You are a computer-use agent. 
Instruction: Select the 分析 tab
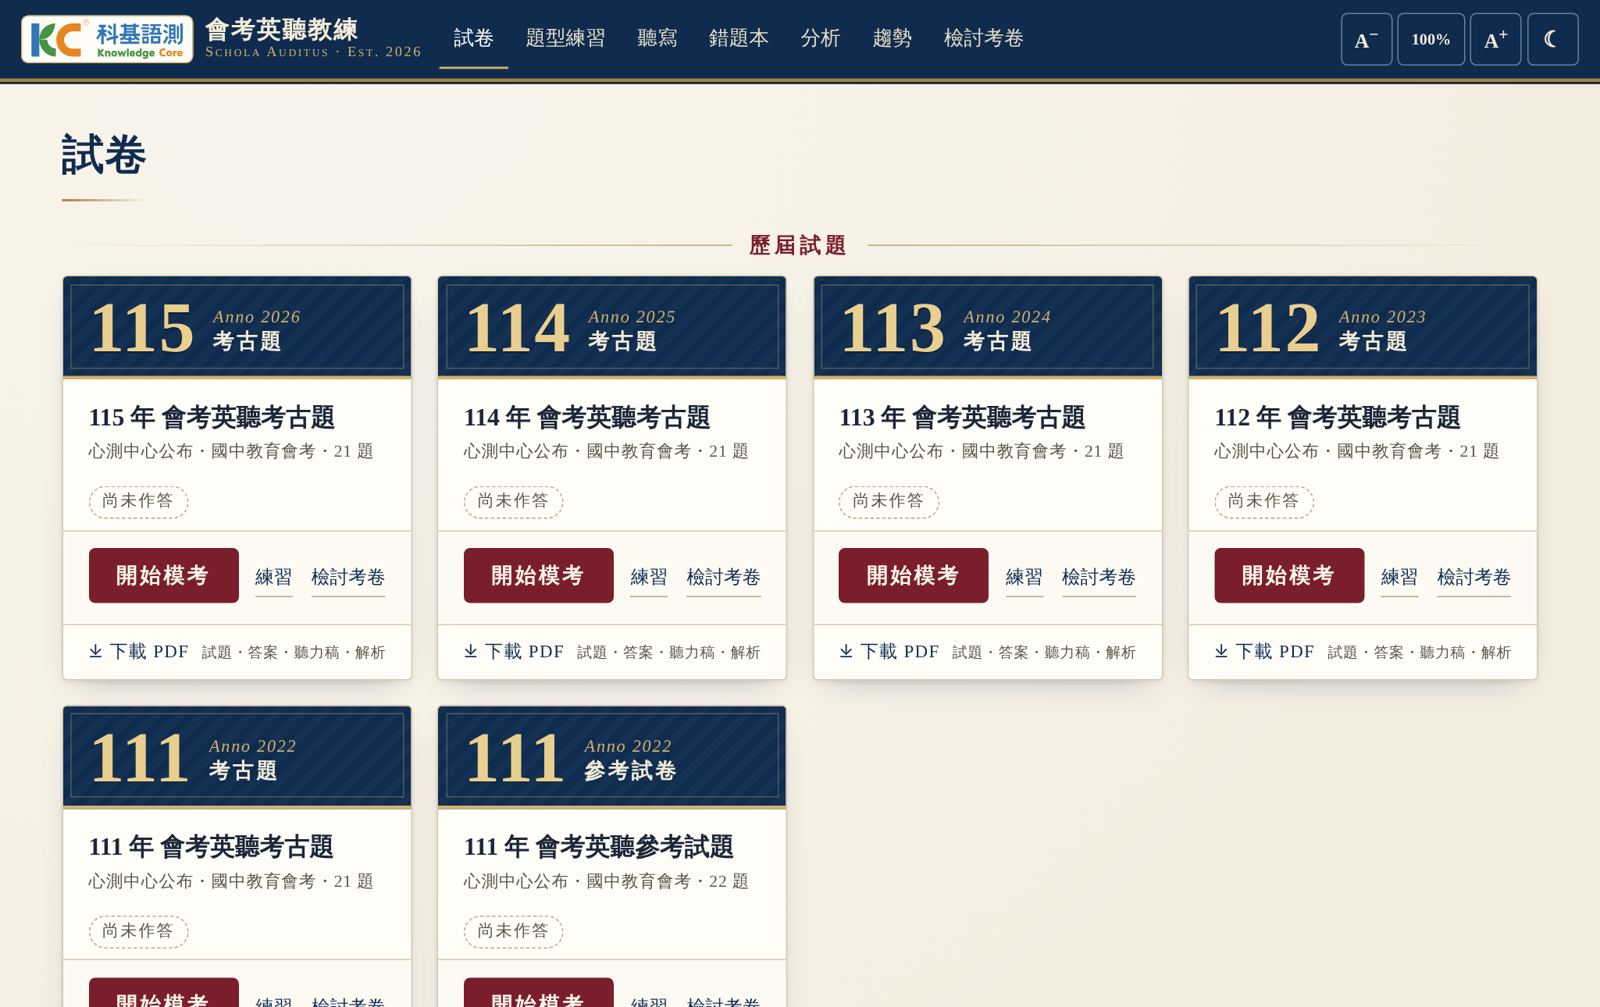820,38
